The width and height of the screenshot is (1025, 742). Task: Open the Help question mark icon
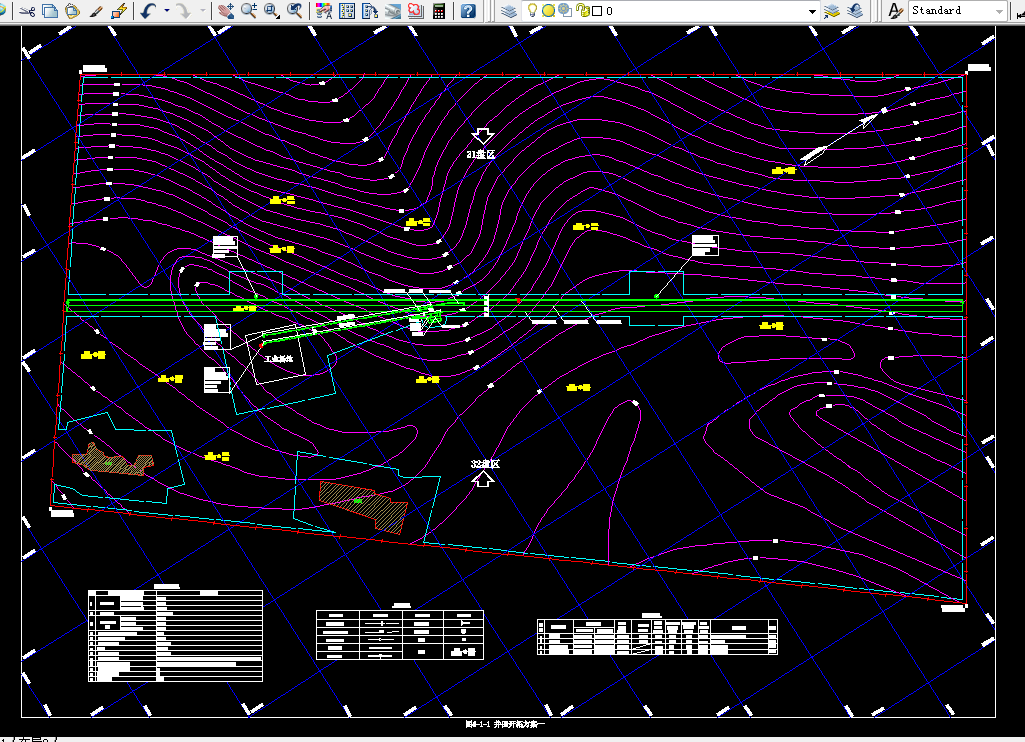(x=468, y=11)
